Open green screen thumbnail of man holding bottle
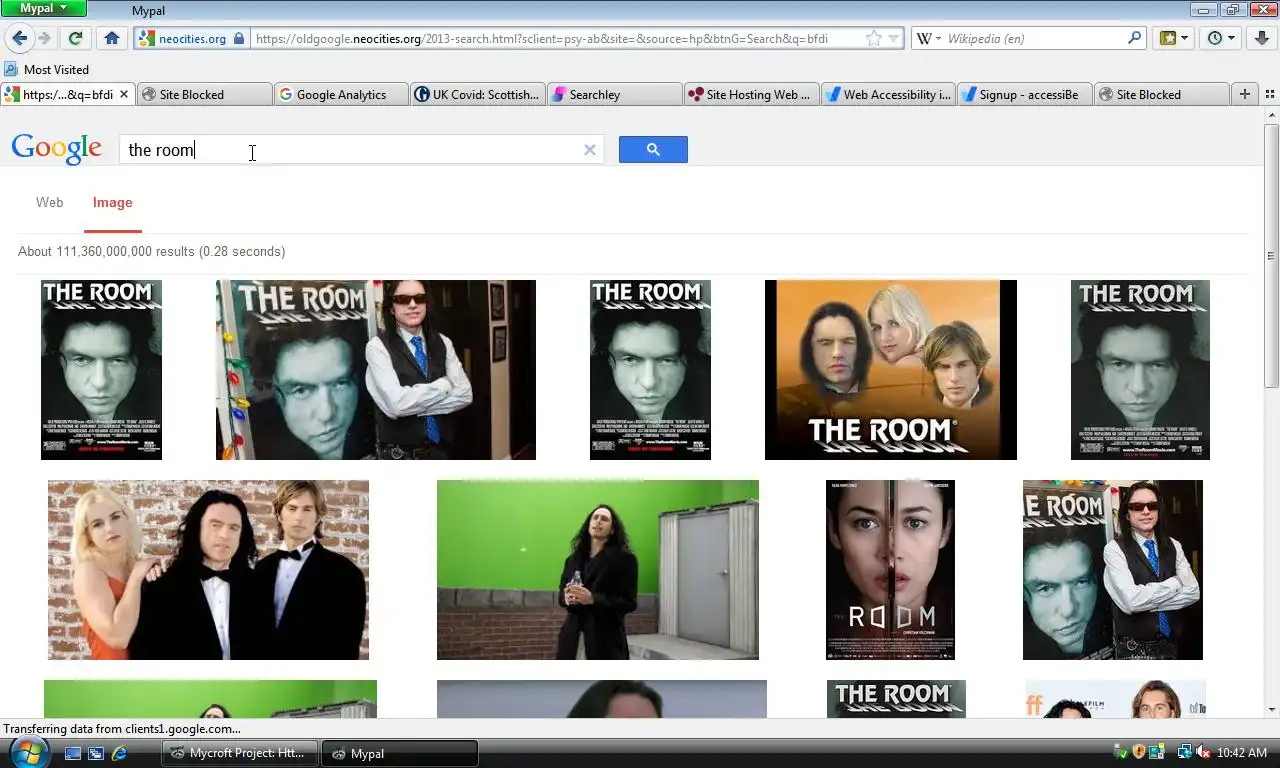The height and width of the screenshot is (768, 1280). [598, 570]
